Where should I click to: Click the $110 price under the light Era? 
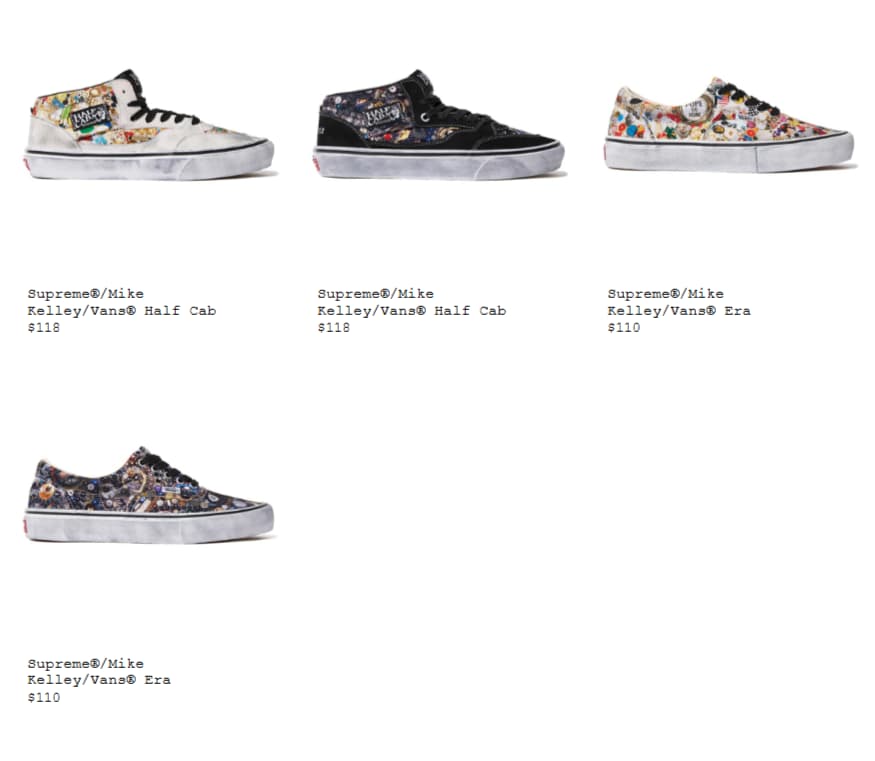(x=624, y=327)
